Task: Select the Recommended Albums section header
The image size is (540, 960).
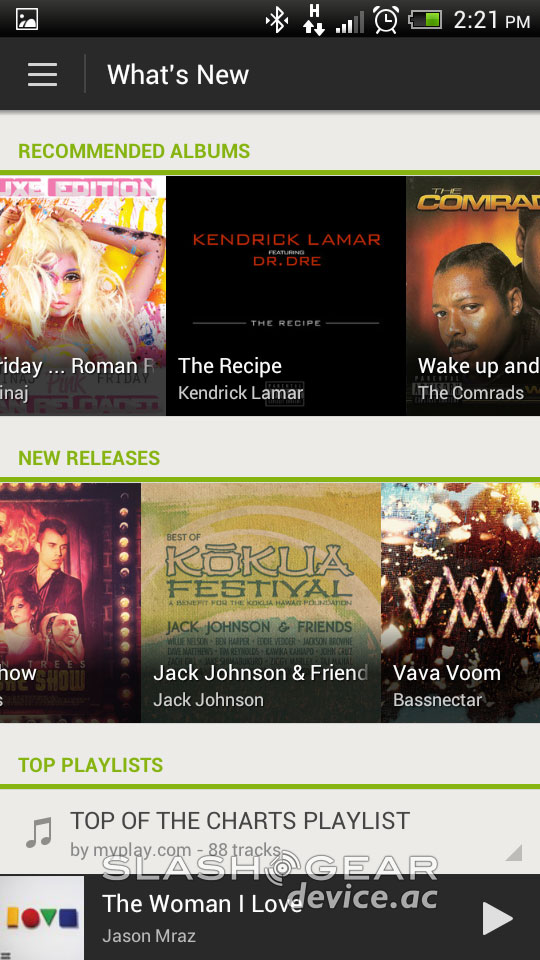Action: [134, 151]
